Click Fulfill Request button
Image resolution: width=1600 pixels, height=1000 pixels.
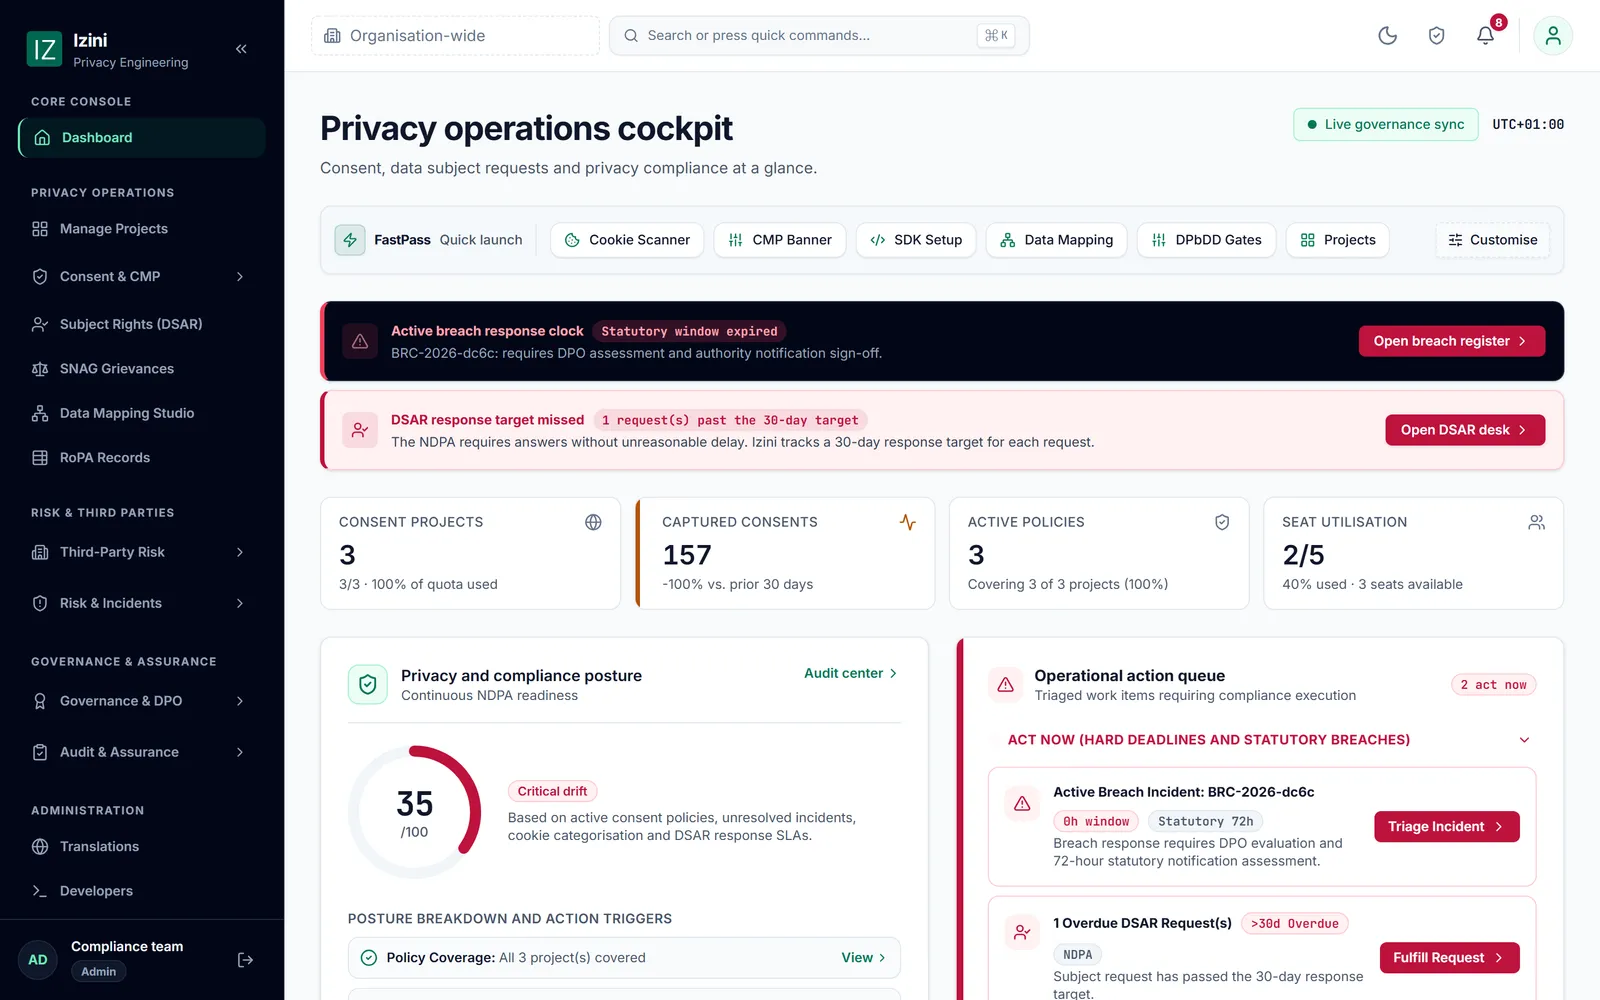click(x=1449, y=958)
